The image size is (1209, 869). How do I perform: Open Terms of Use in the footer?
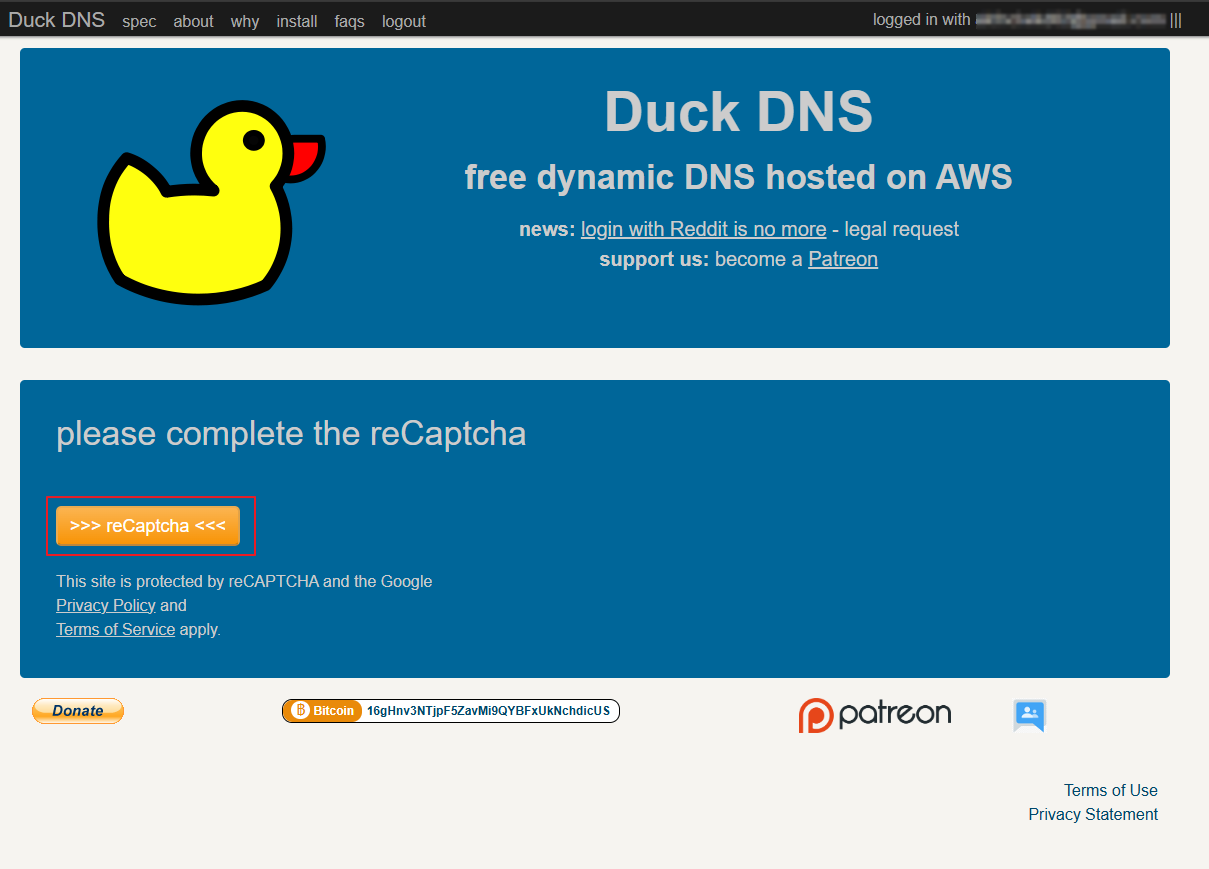1111,790
